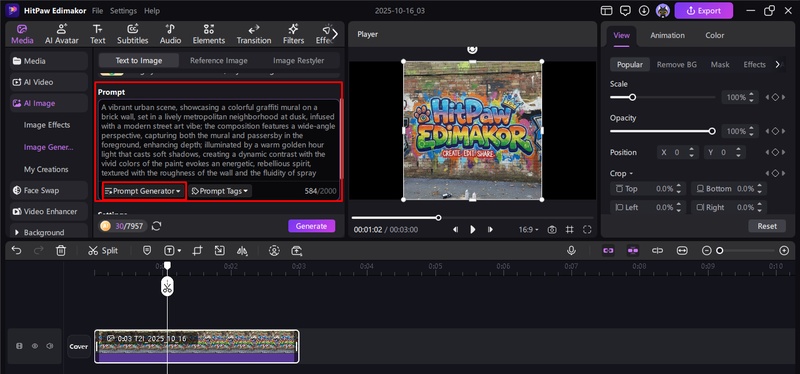The width and height of the screenshot is (800, 374).
Task: Switch to the Animation tab
Action: [667, 35]
